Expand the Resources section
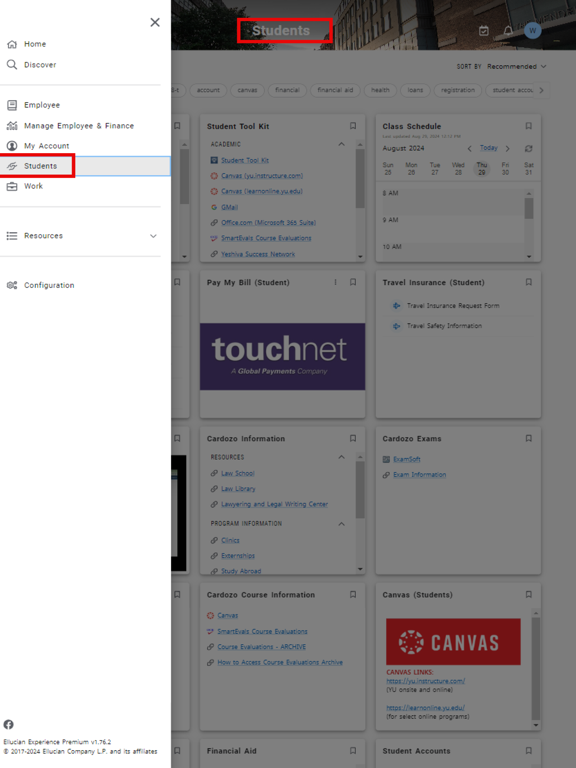This screenshot has width=576, height=768. 80,236
